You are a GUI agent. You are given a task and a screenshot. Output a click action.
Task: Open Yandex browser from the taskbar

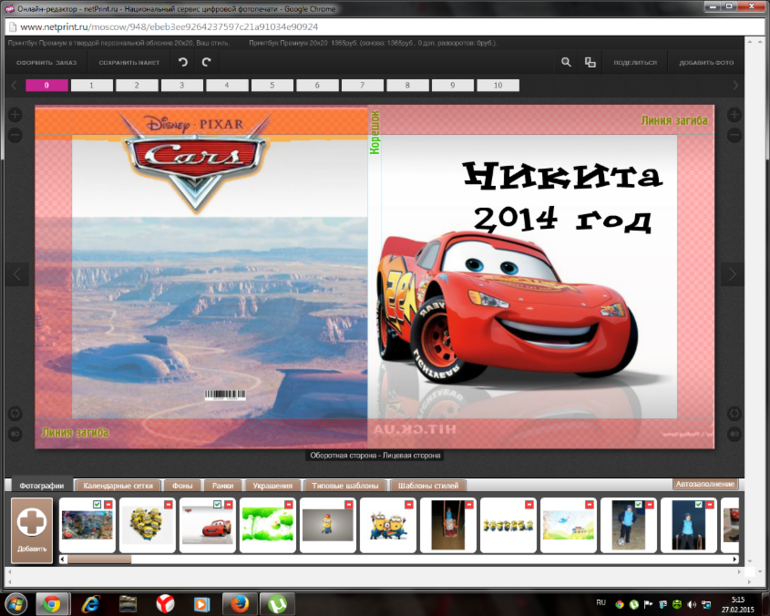tap(162, 603)
